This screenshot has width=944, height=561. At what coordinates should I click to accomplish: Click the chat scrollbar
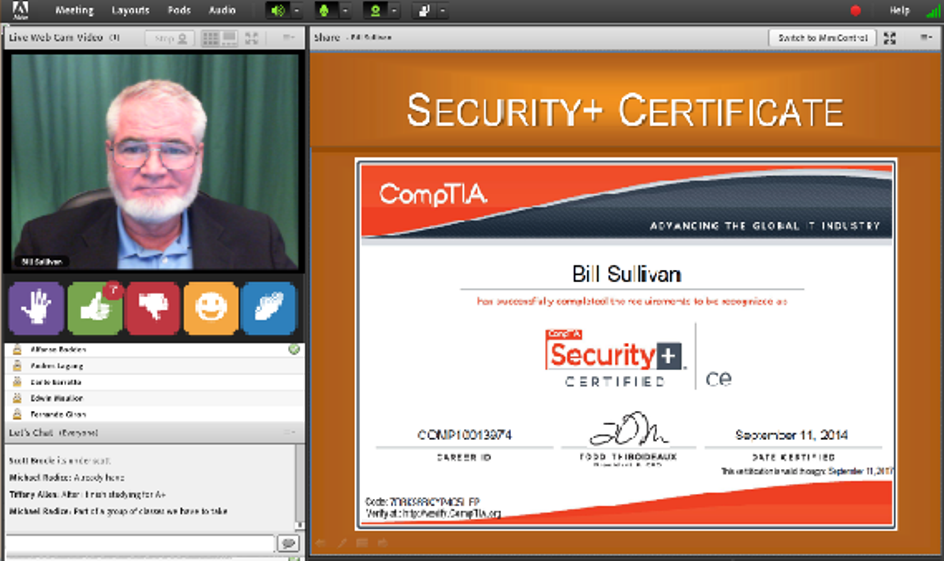coord(299,485)
